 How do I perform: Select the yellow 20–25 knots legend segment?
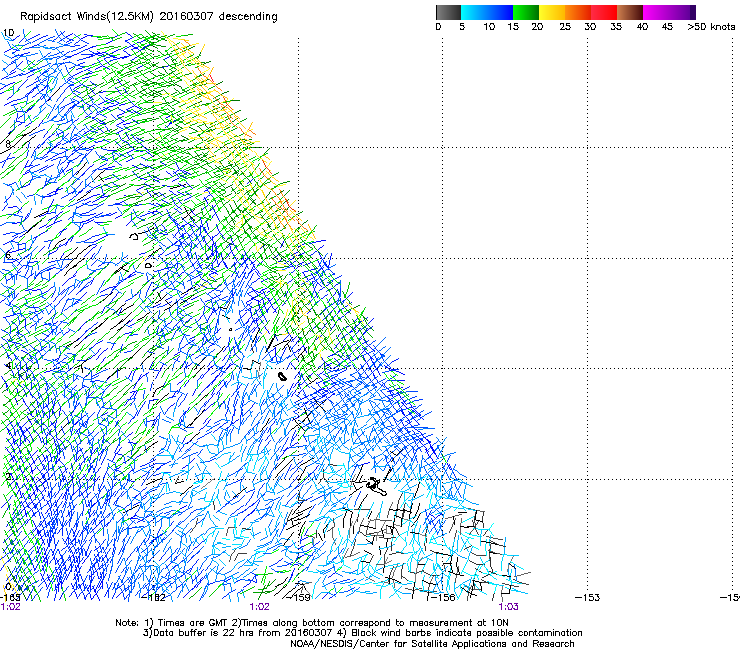click(x=552, y=12)
